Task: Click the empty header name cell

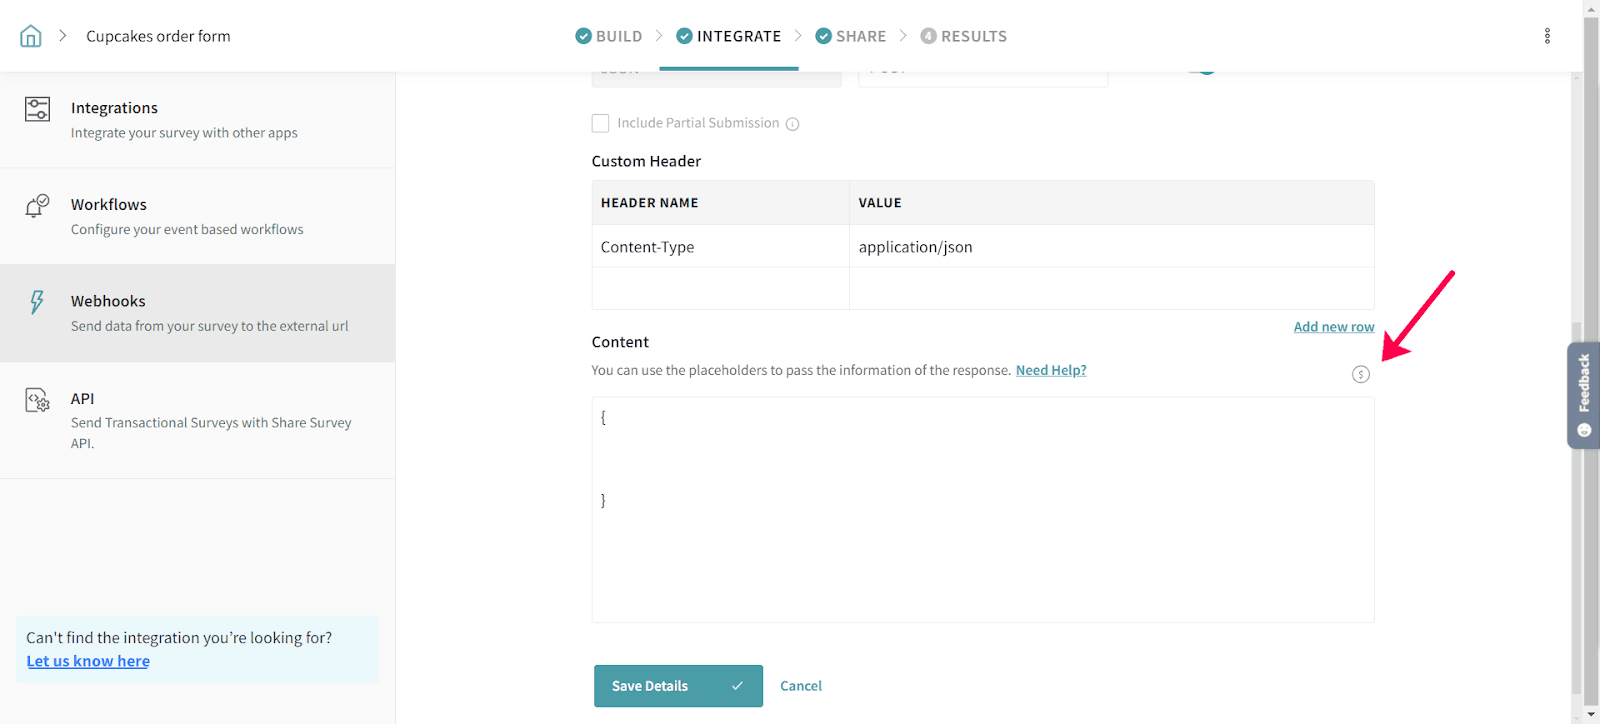Action: click(720, 289)
